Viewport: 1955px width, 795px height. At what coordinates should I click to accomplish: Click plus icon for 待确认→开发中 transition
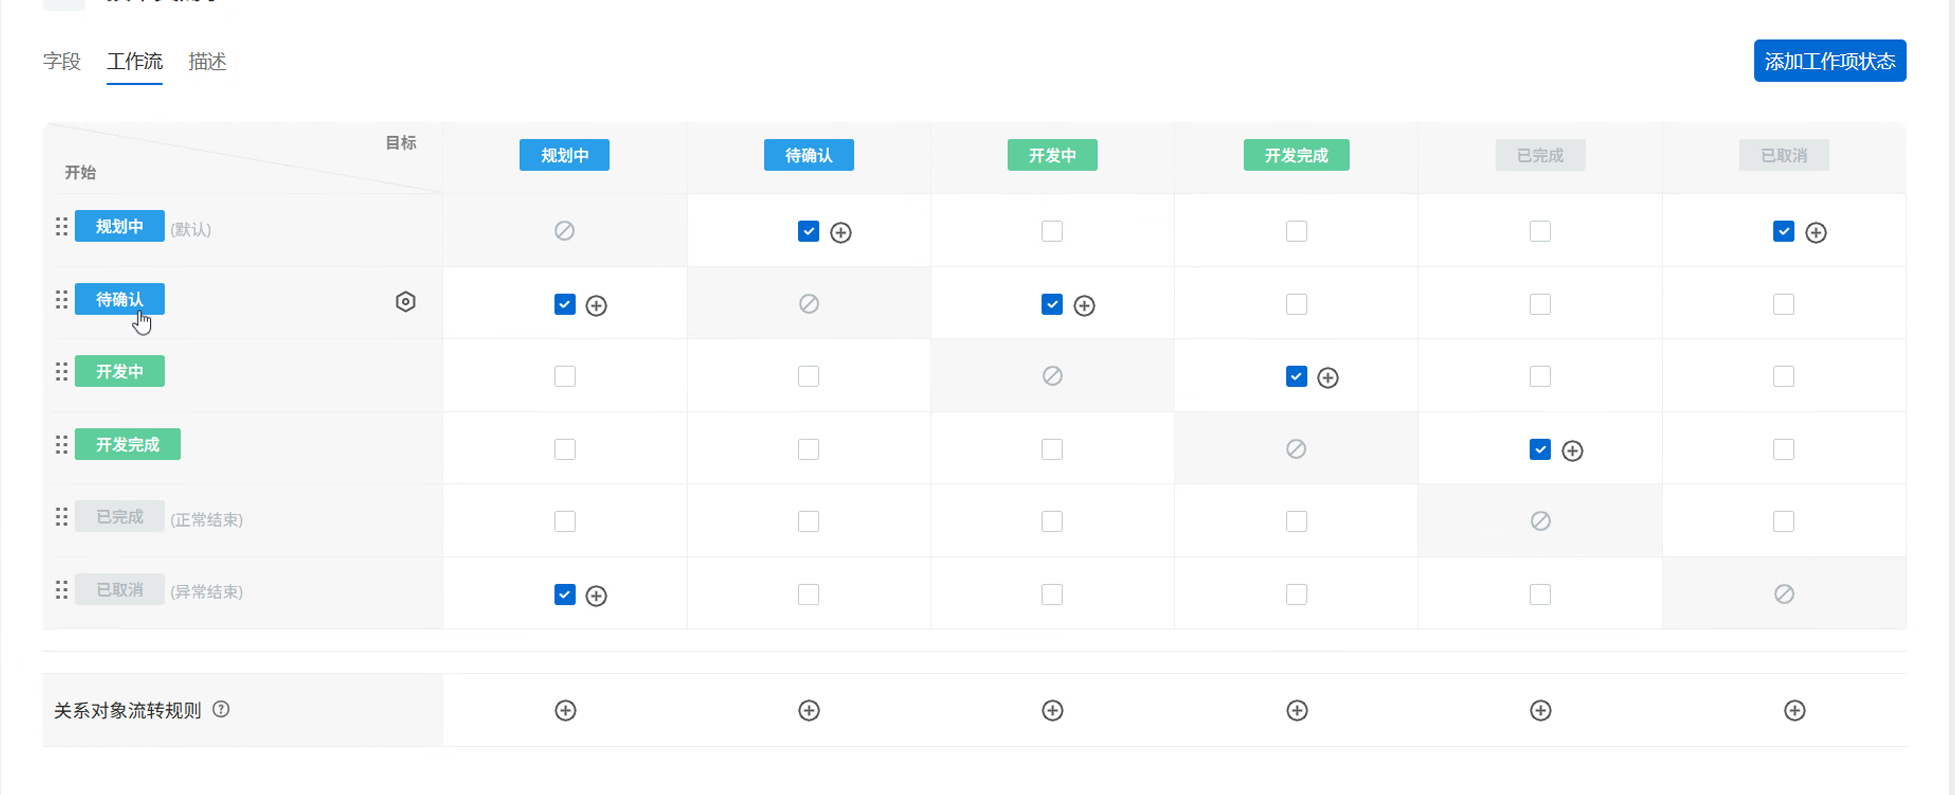pos(1084,306)
